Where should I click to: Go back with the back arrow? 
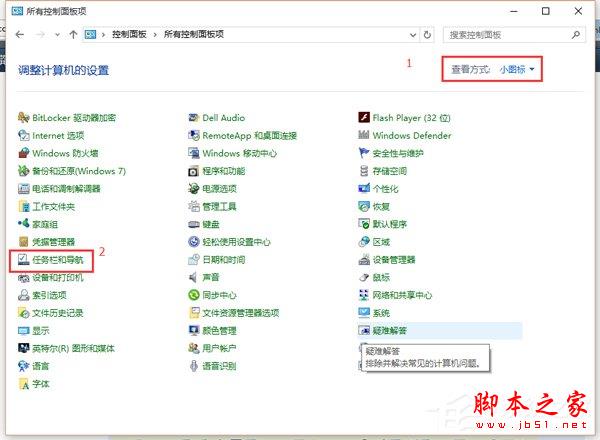[x=20, y=35]
